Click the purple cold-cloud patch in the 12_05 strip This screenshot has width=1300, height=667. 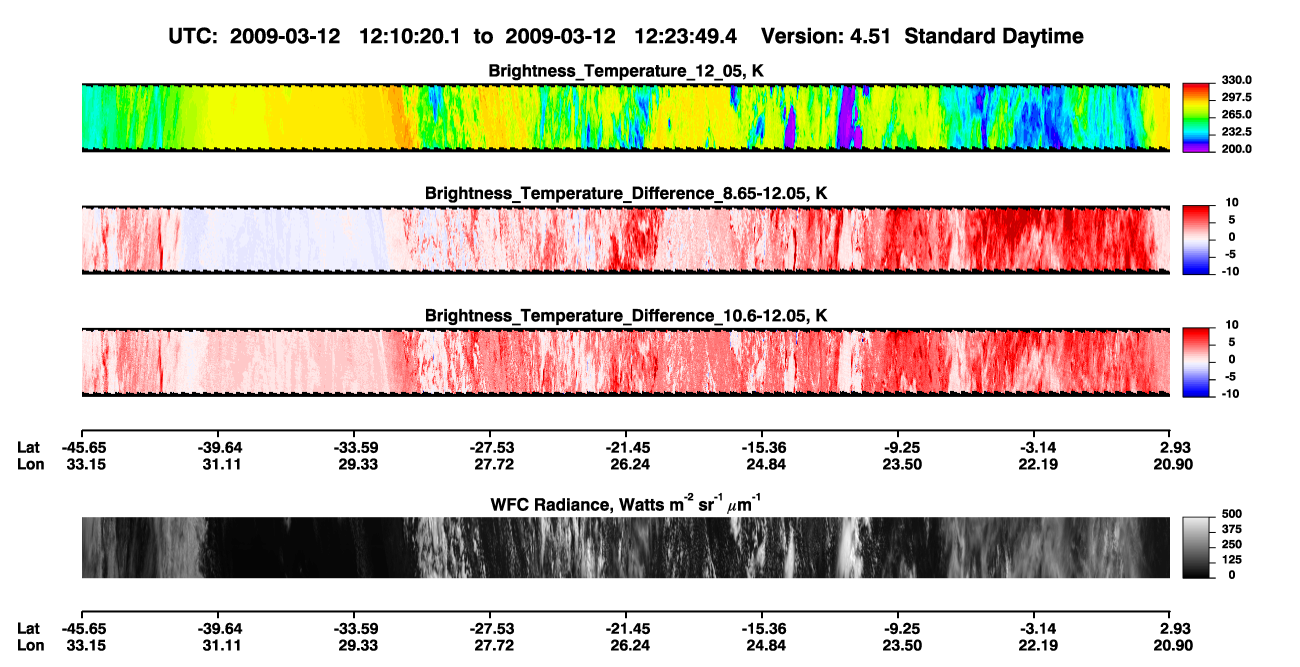point(848,118)
